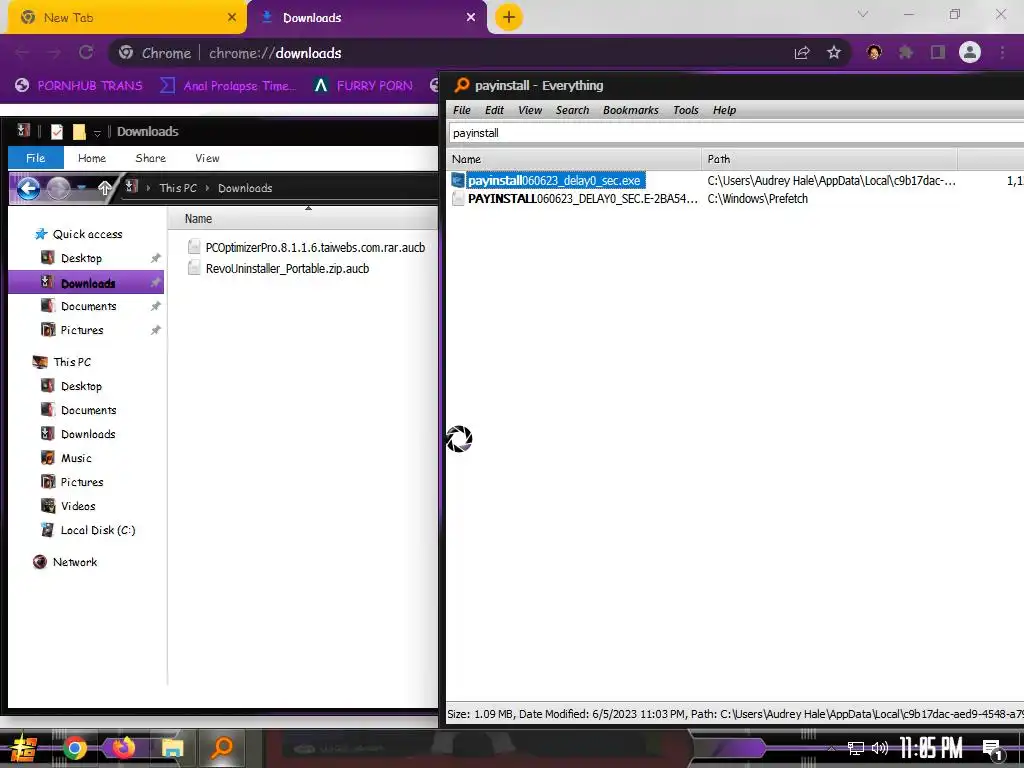Click the chrome://downloads address bar

[x=451, y=53]
